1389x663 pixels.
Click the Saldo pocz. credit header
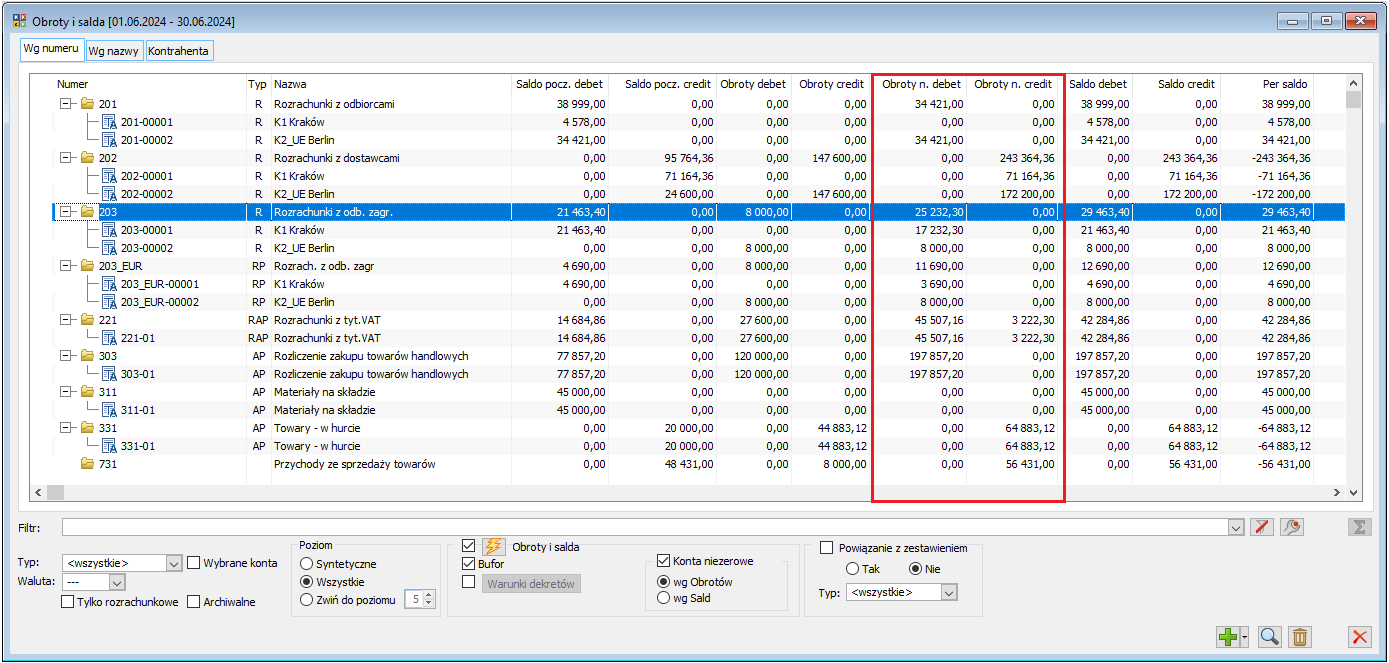pos(668,84)
